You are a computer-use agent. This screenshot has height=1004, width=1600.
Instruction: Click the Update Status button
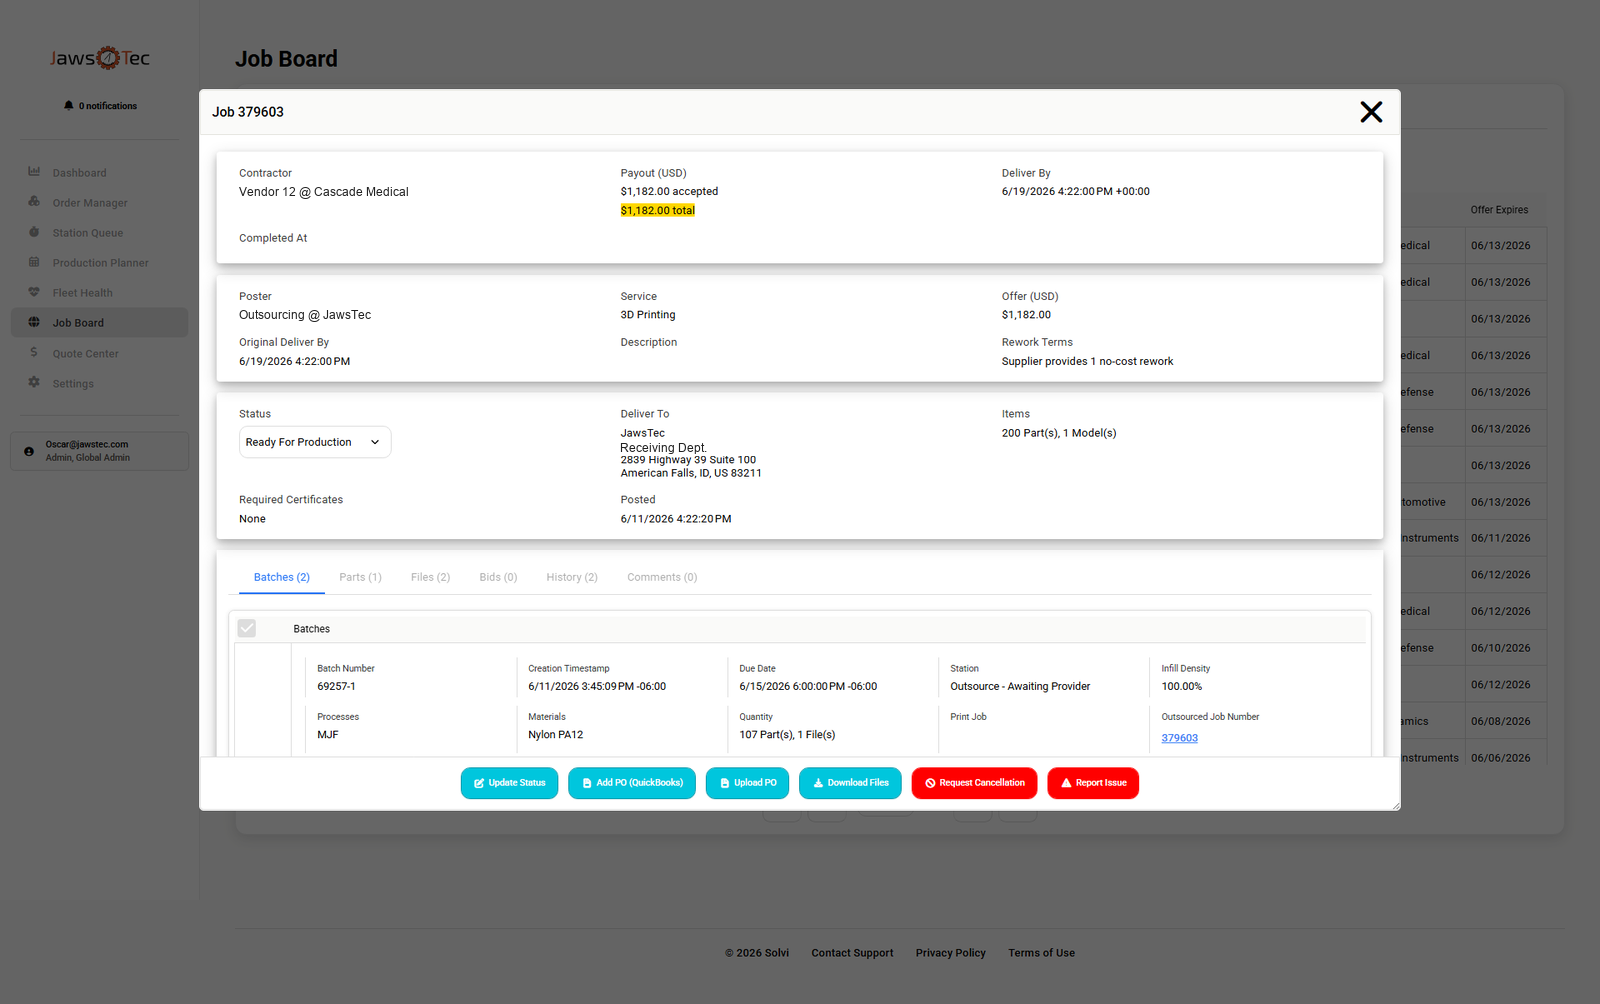pos(509,783)
